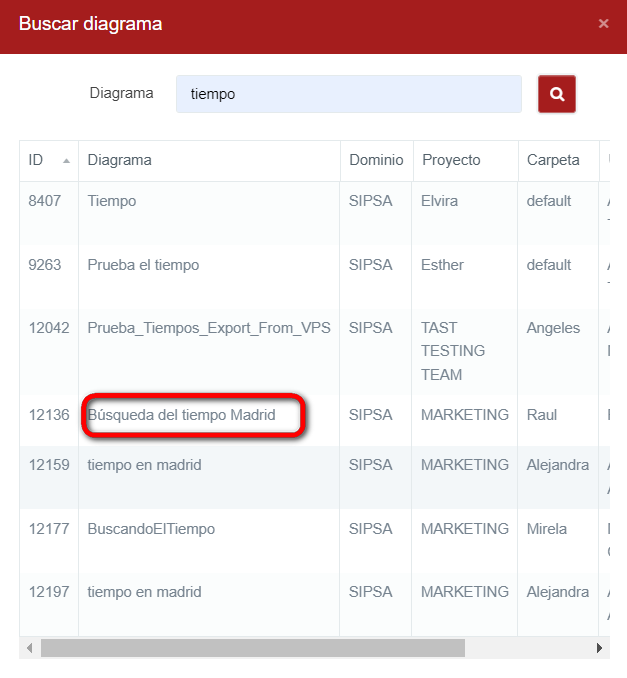The image size is (627, 678).
Task: Click the magnifying glass search button
Action: pos(557,94)
